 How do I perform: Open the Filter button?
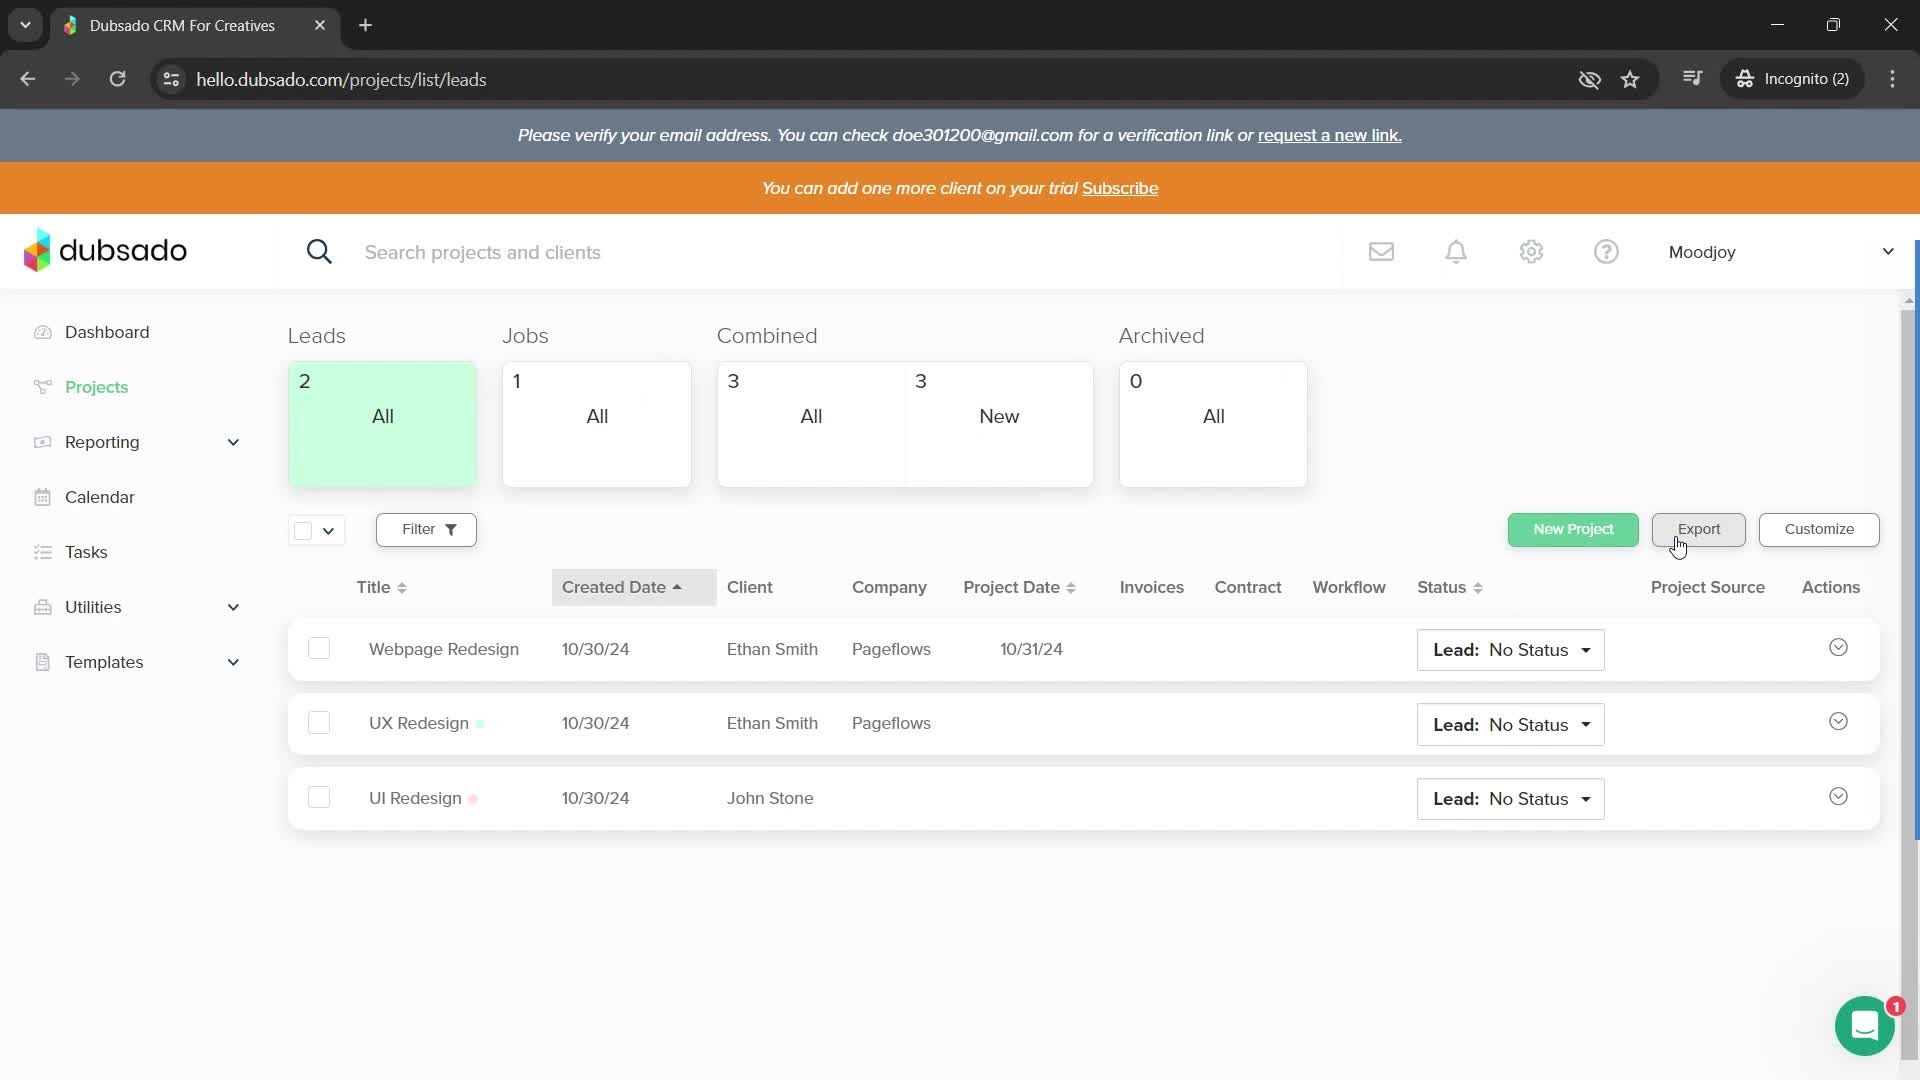point(426,530)
